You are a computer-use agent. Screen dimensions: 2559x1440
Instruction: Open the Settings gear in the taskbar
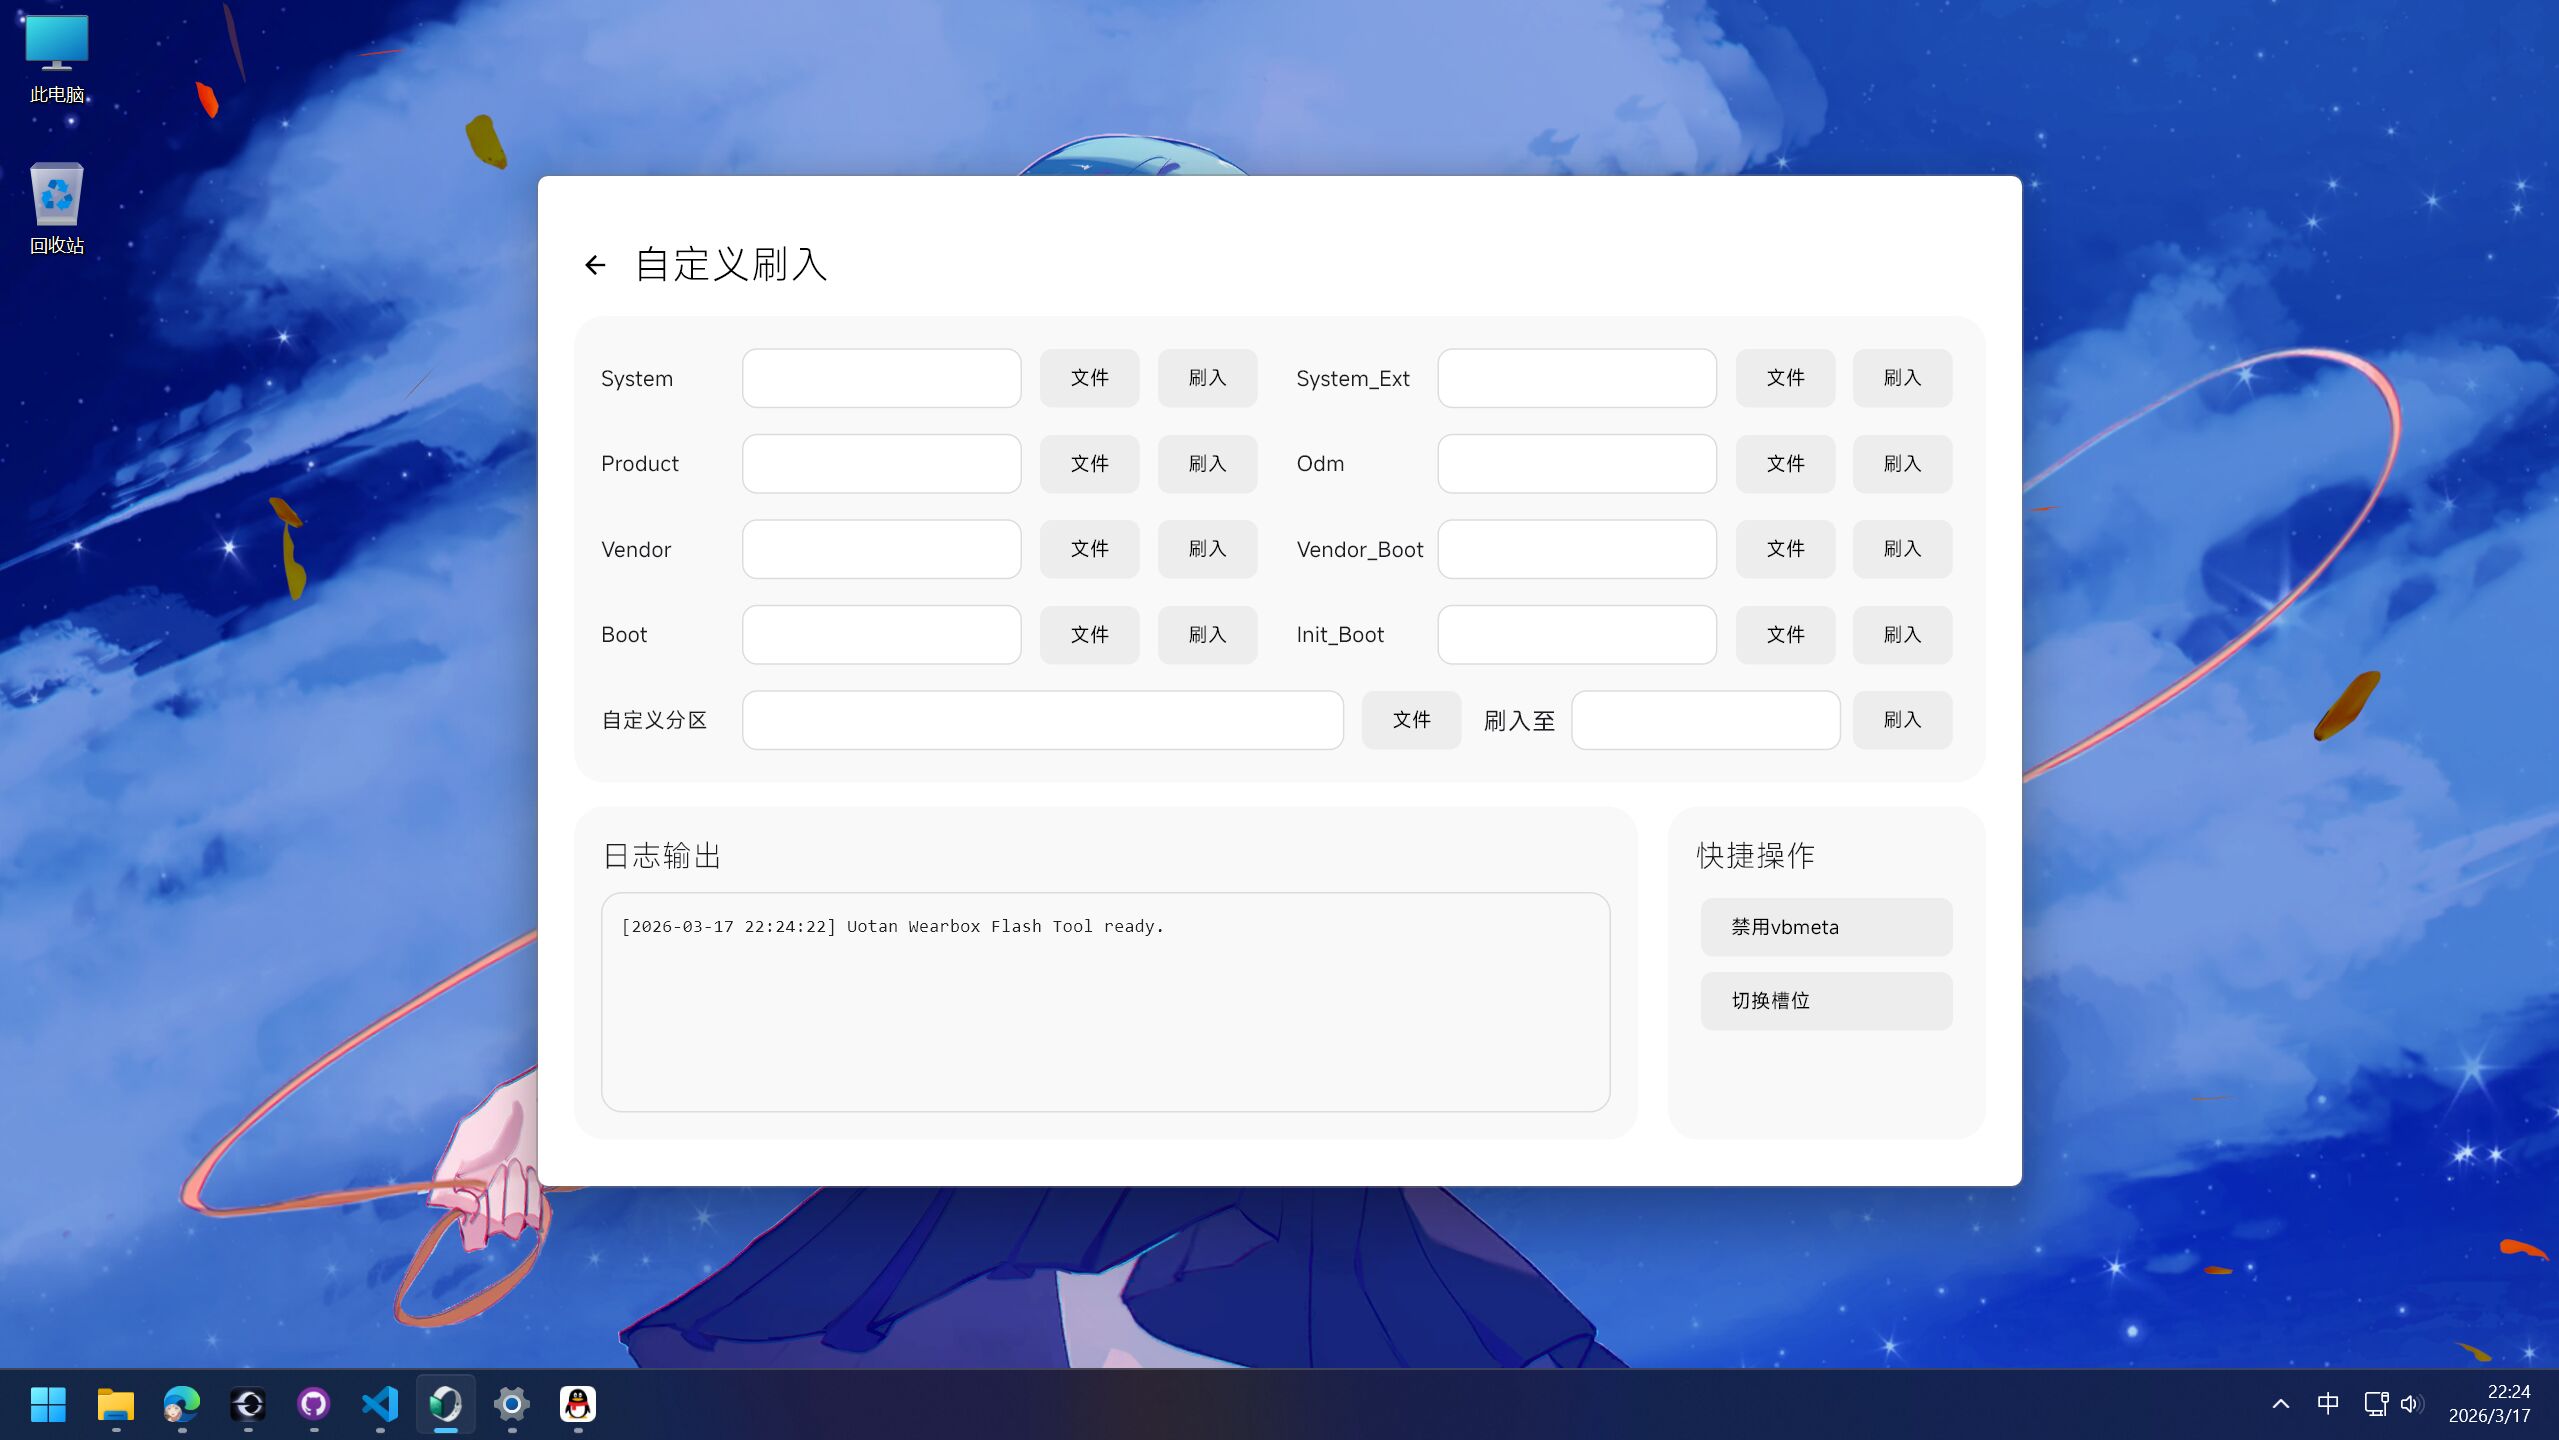[511, 1404]
